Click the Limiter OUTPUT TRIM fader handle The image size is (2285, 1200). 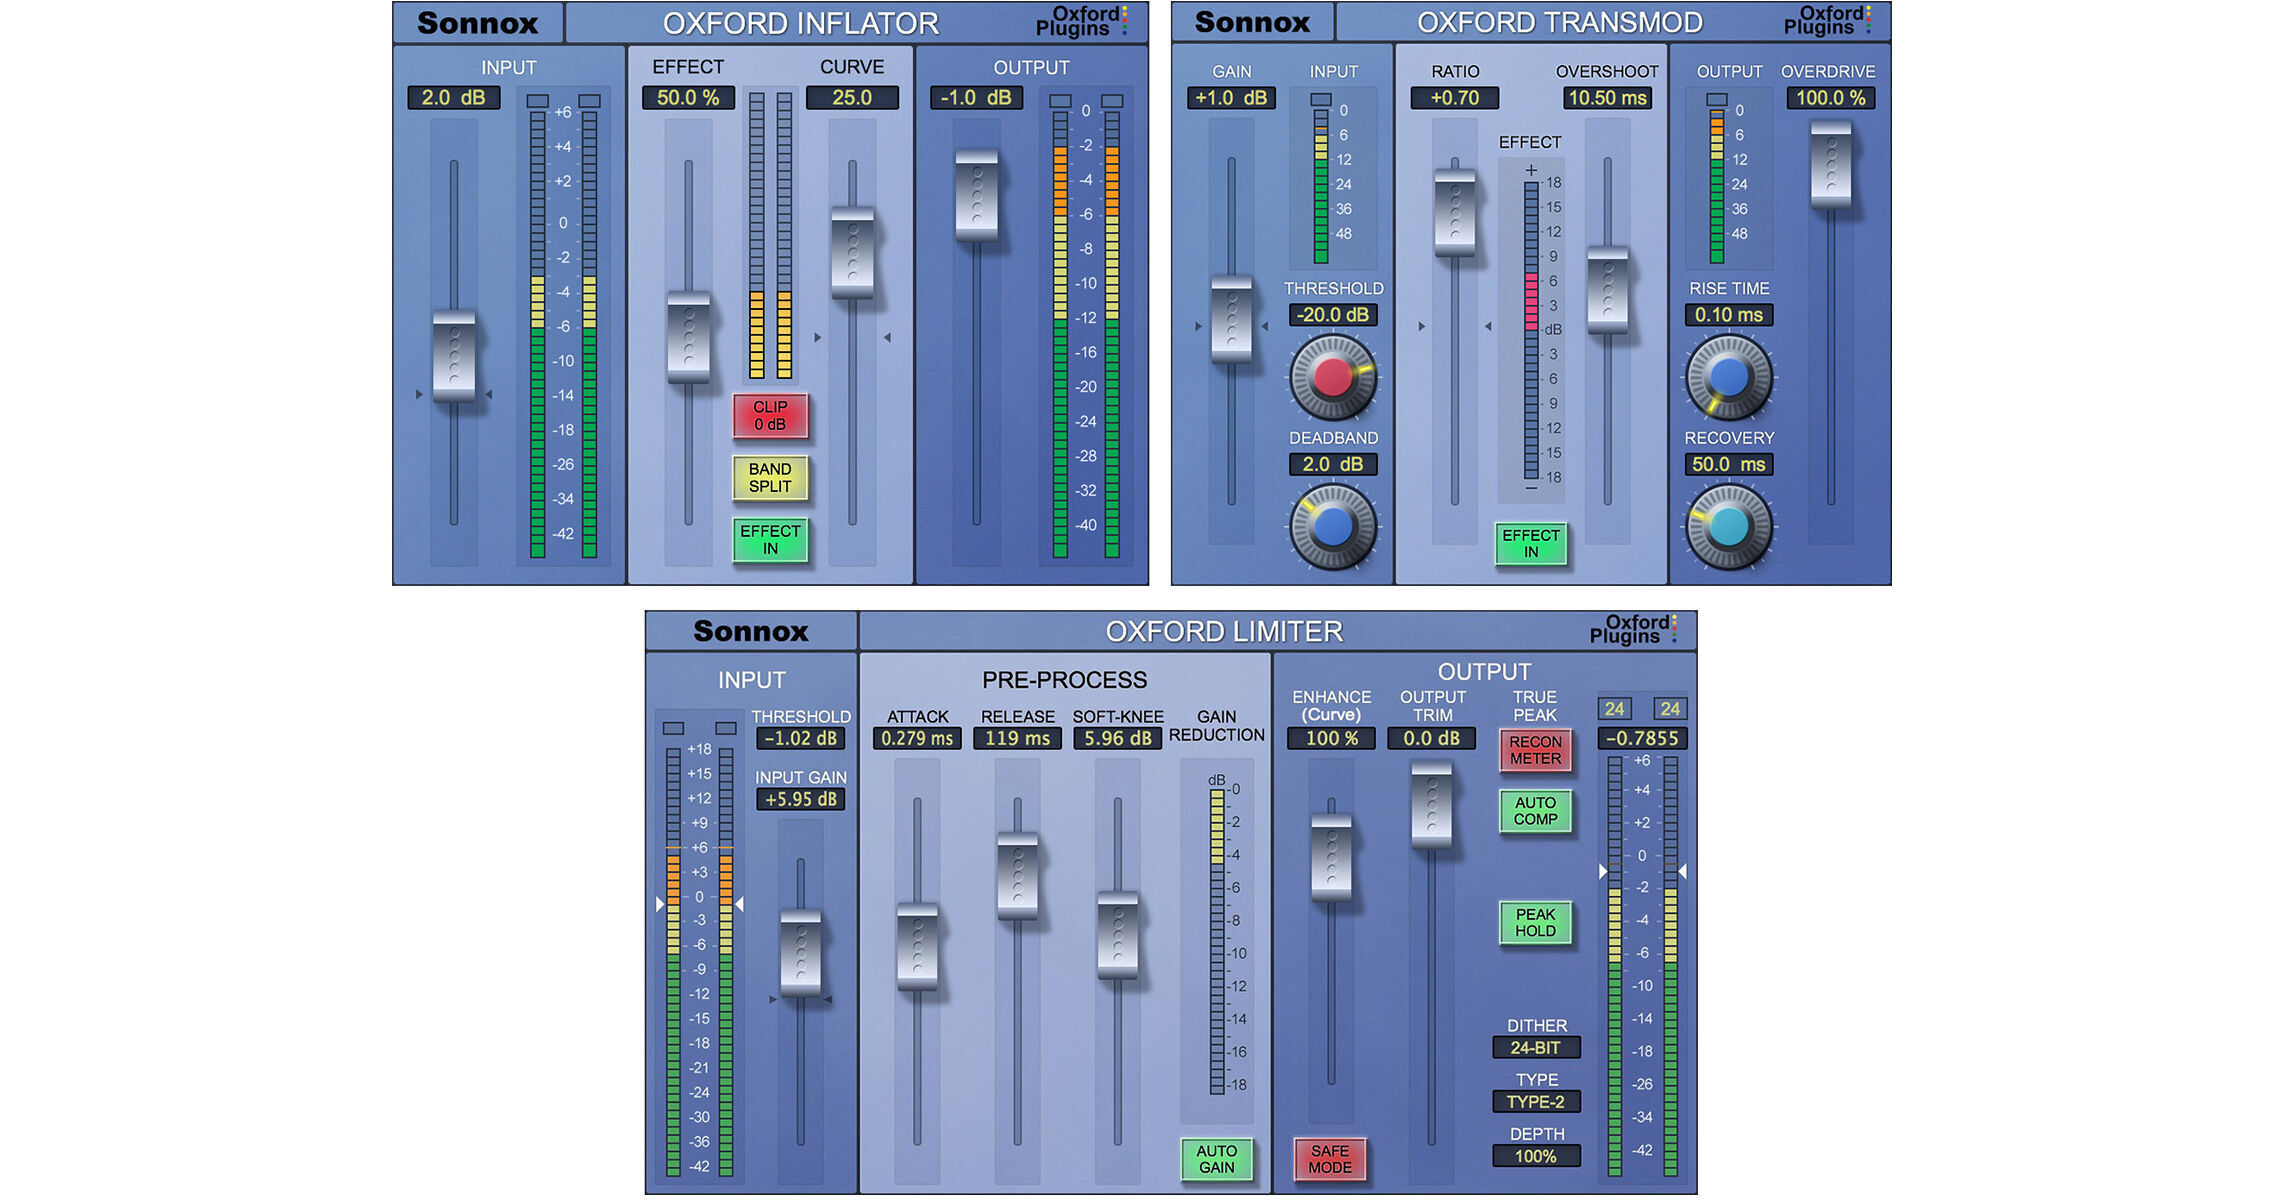1431,805
